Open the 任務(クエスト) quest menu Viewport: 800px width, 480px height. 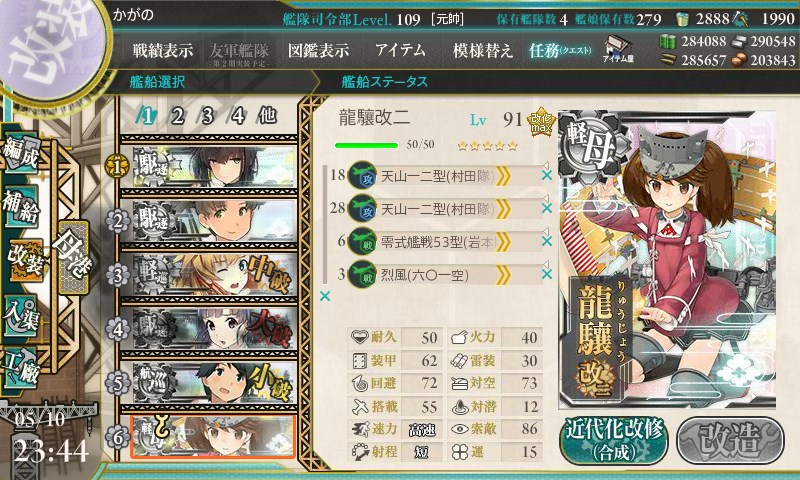pyautogui.click(x=560, y=50)
